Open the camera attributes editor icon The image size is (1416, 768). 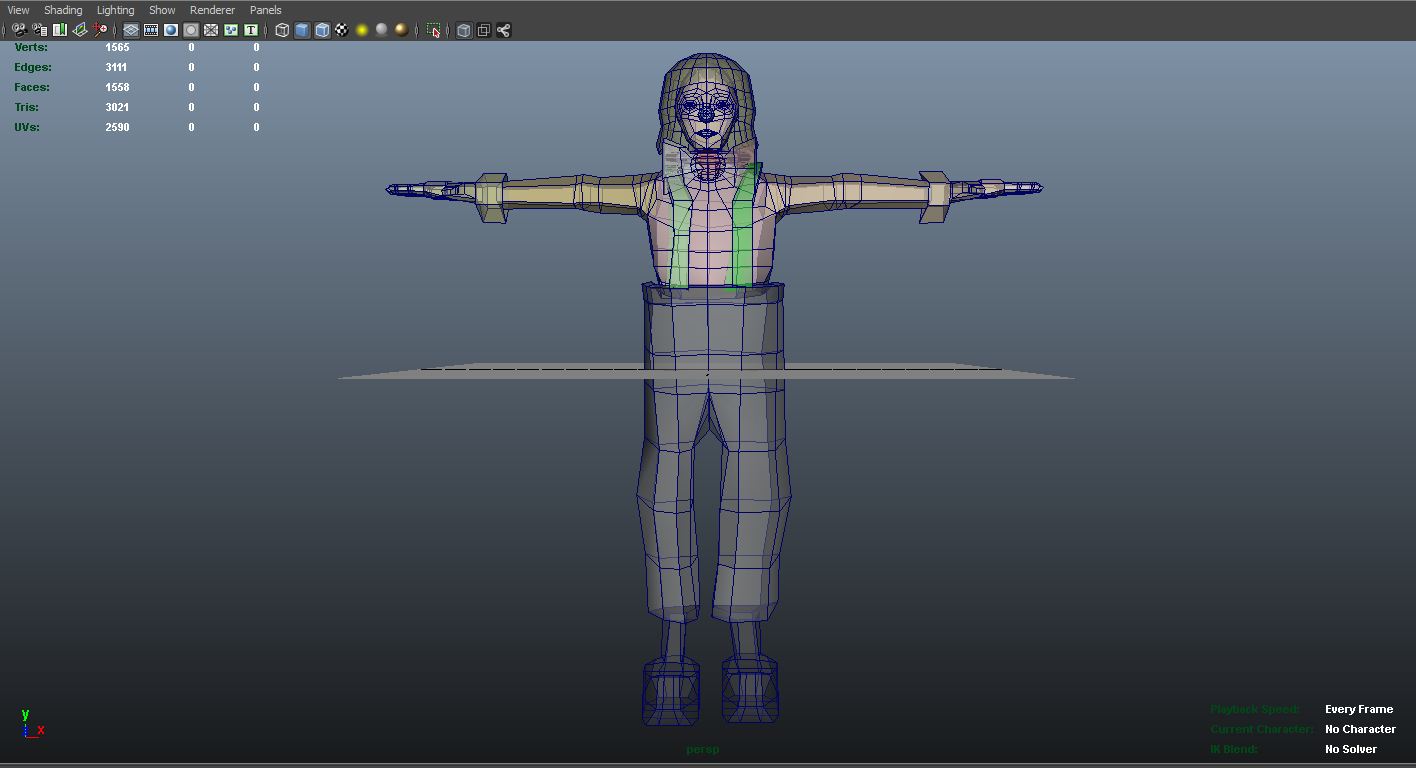[x=39, y=30]
